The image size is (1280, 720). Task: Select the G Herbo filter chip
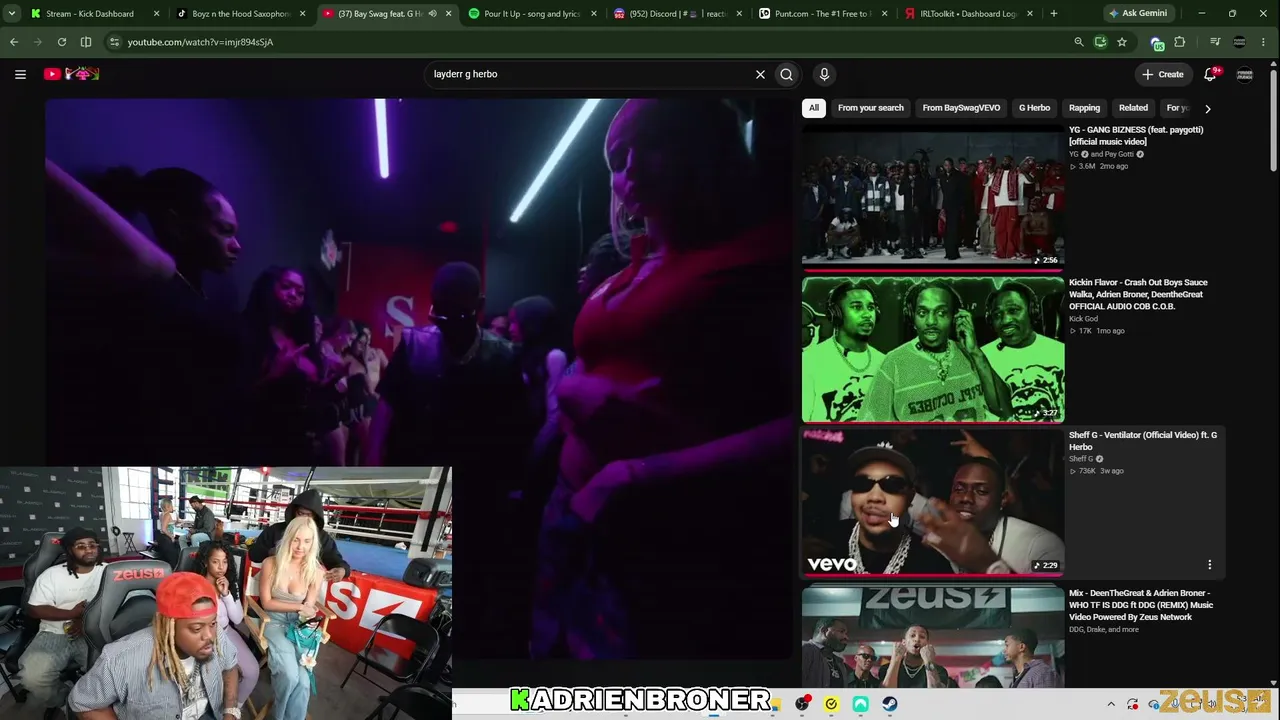pos(1034,108)
